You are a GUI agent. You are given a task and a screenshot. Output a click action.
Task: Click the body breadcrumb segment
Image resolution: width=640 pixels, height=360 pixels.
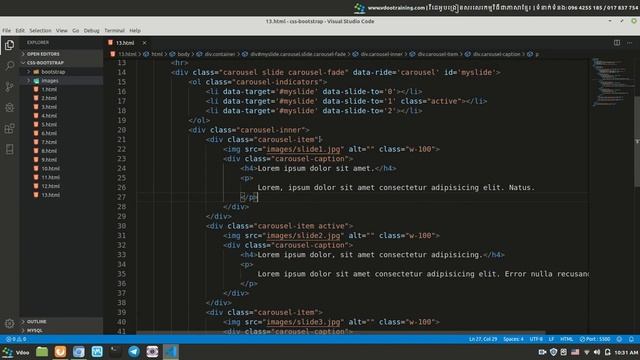[183, 54]
